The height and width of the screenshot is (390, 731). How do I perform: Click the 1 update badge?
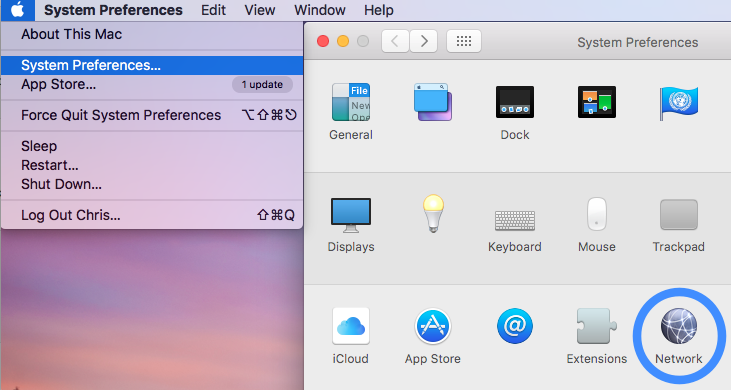pyautogui.click(x=262, y=84)
